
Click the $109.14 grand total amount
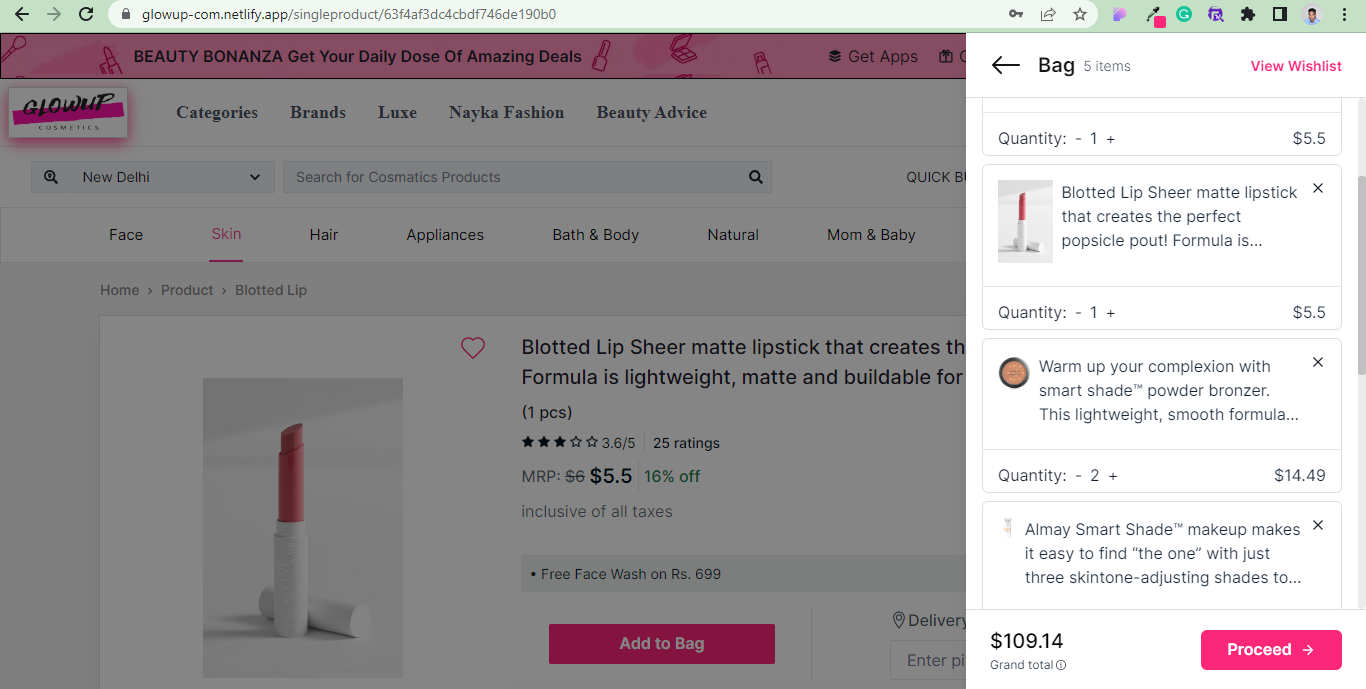point(1027,641)
